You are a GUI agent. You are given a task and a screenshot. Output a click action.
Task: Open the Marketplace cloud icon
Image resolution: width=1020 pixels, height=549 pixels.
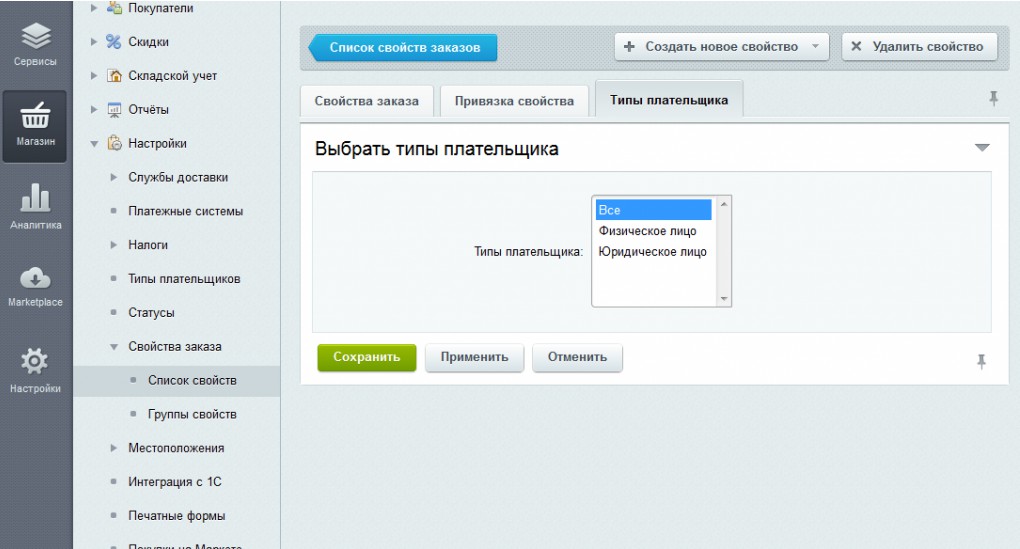(x=35, y=278)
